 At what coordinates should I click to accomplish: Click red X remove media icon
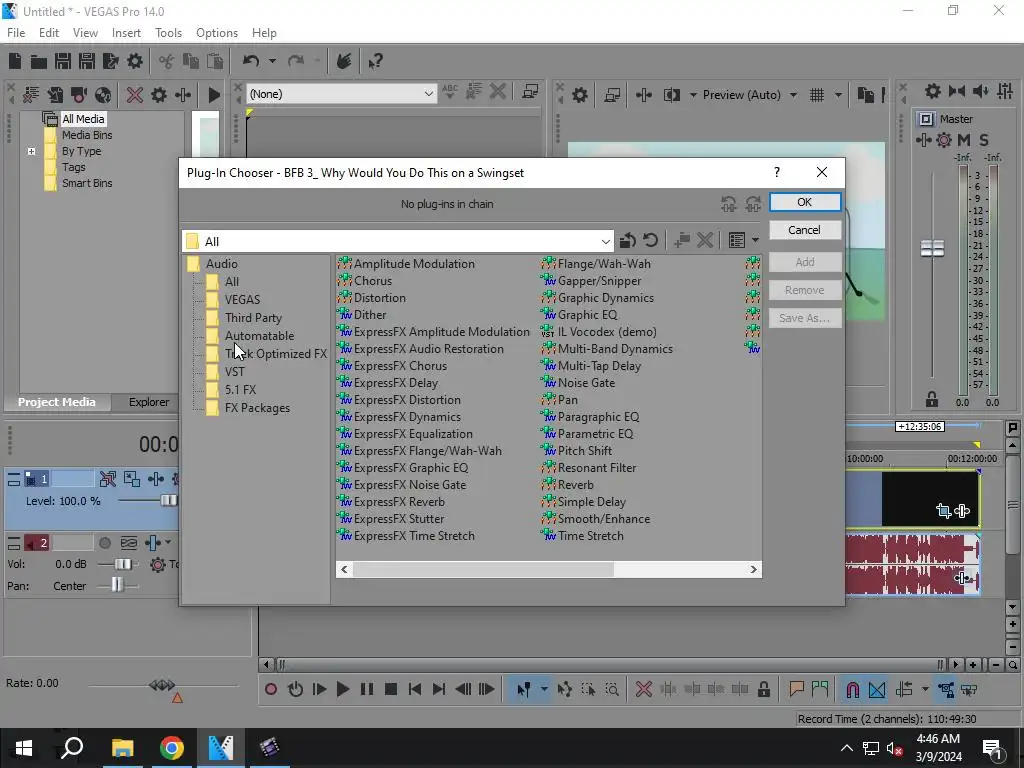(135, 95)
